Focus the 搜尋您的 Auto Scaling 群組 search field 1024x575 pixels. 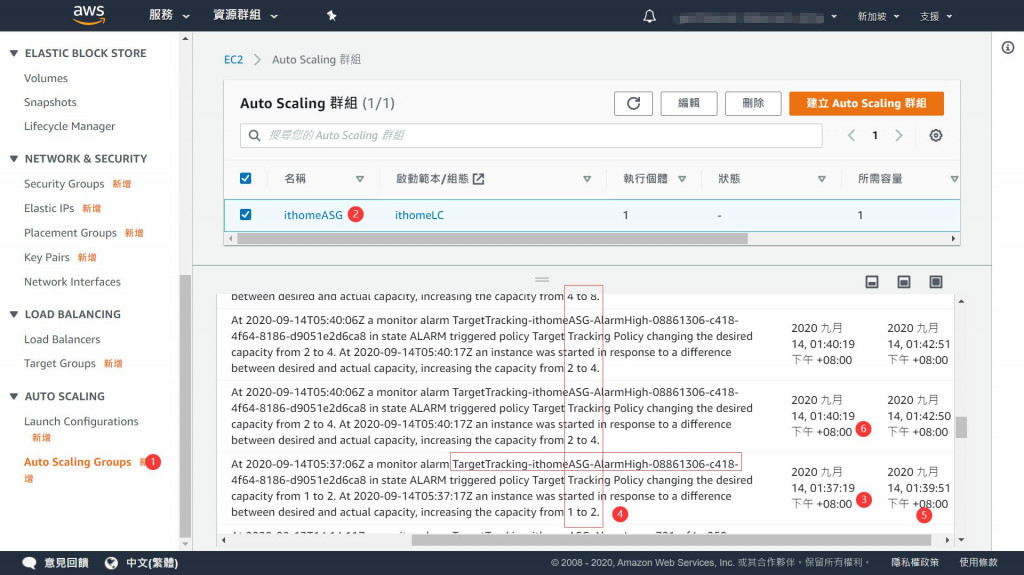pos(531,135)
